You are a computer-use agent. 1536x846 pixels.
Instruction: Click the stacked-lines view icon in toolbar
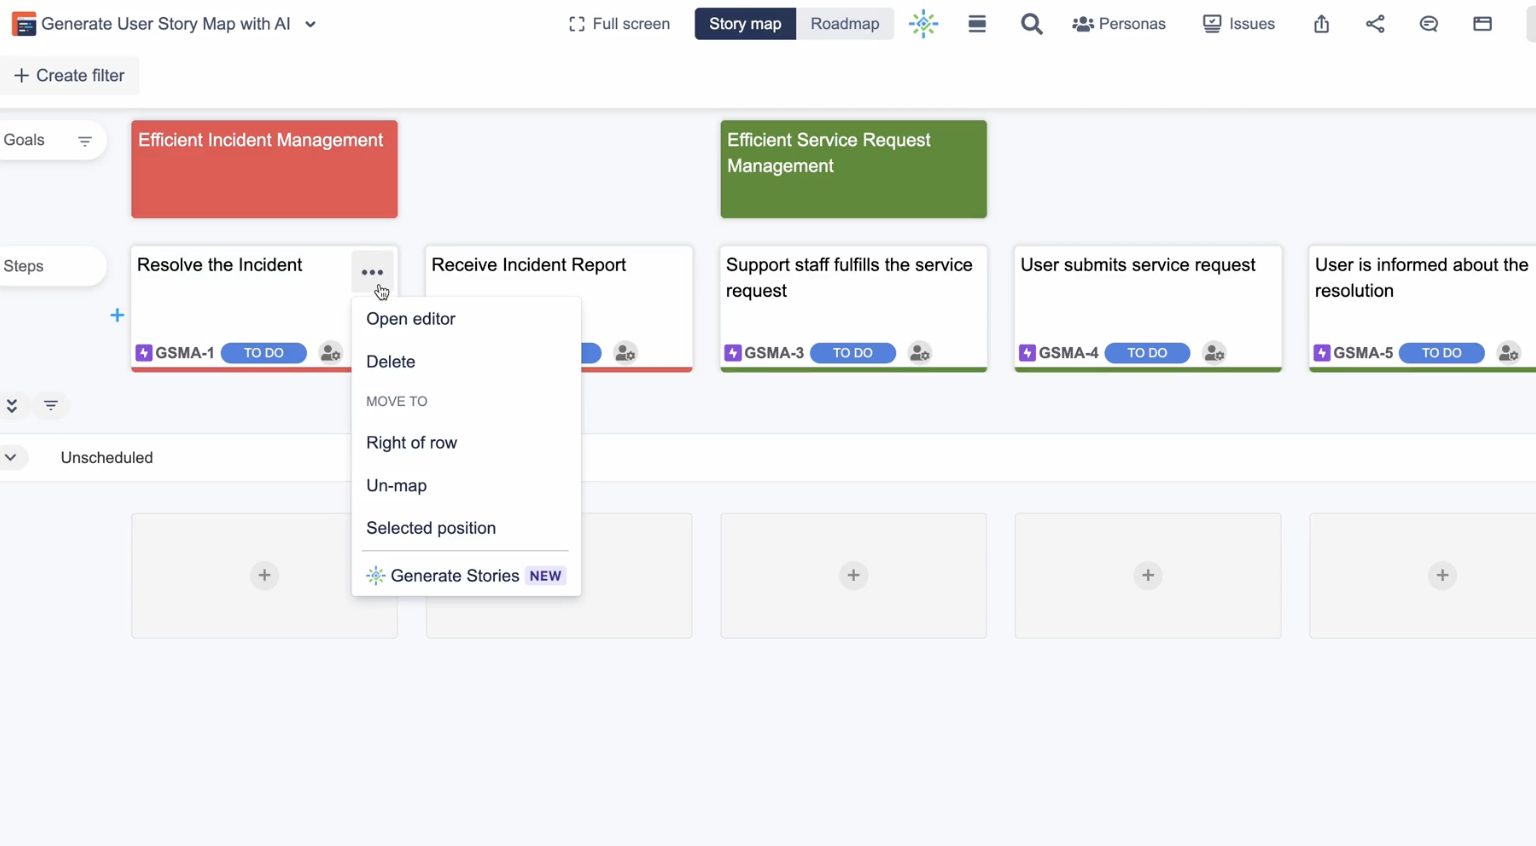[977, 24]
